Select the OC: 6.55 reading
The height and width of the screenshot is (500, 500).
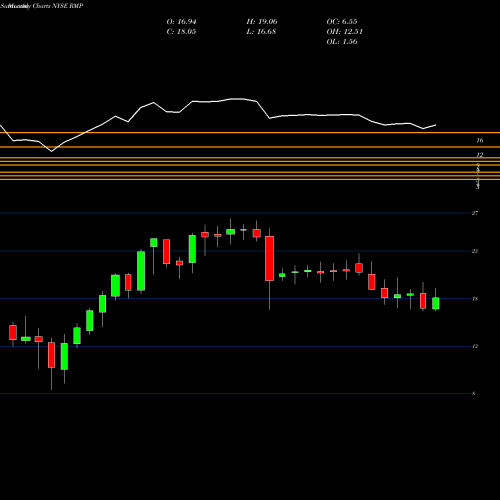coord(342,22)
